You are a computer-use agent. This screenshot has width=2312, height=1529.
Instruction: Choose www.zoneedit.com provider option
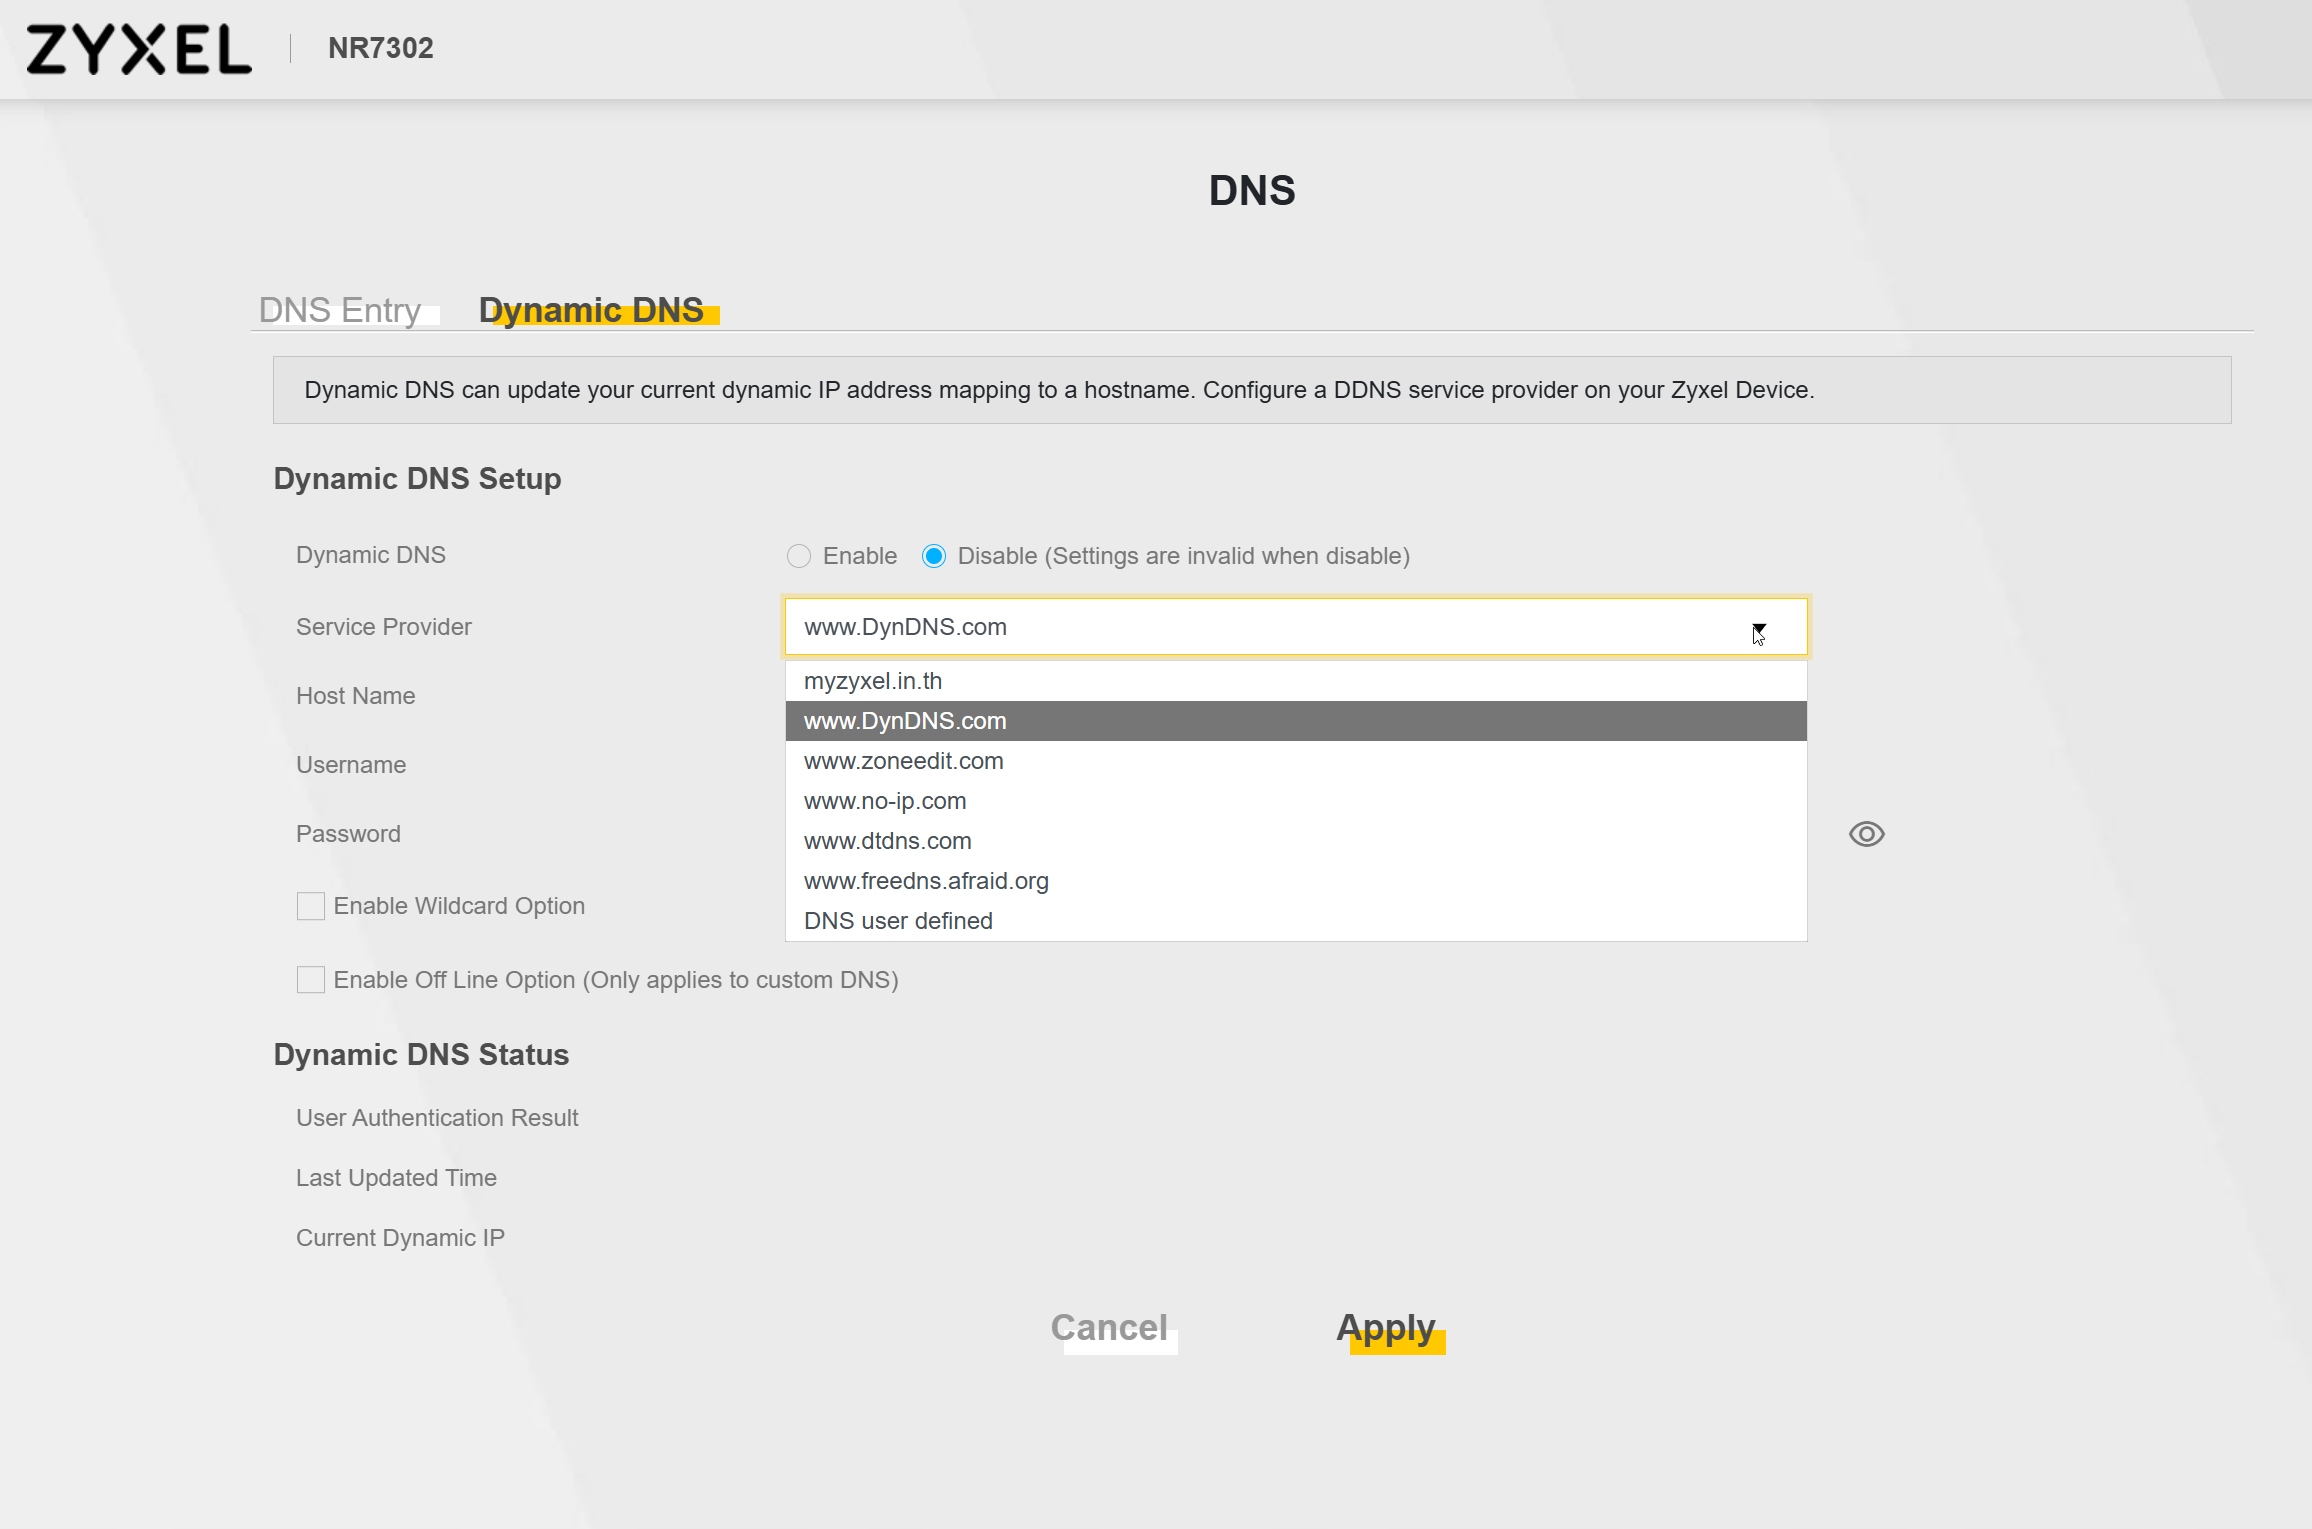pyautogui.click(x=903, y=761)
